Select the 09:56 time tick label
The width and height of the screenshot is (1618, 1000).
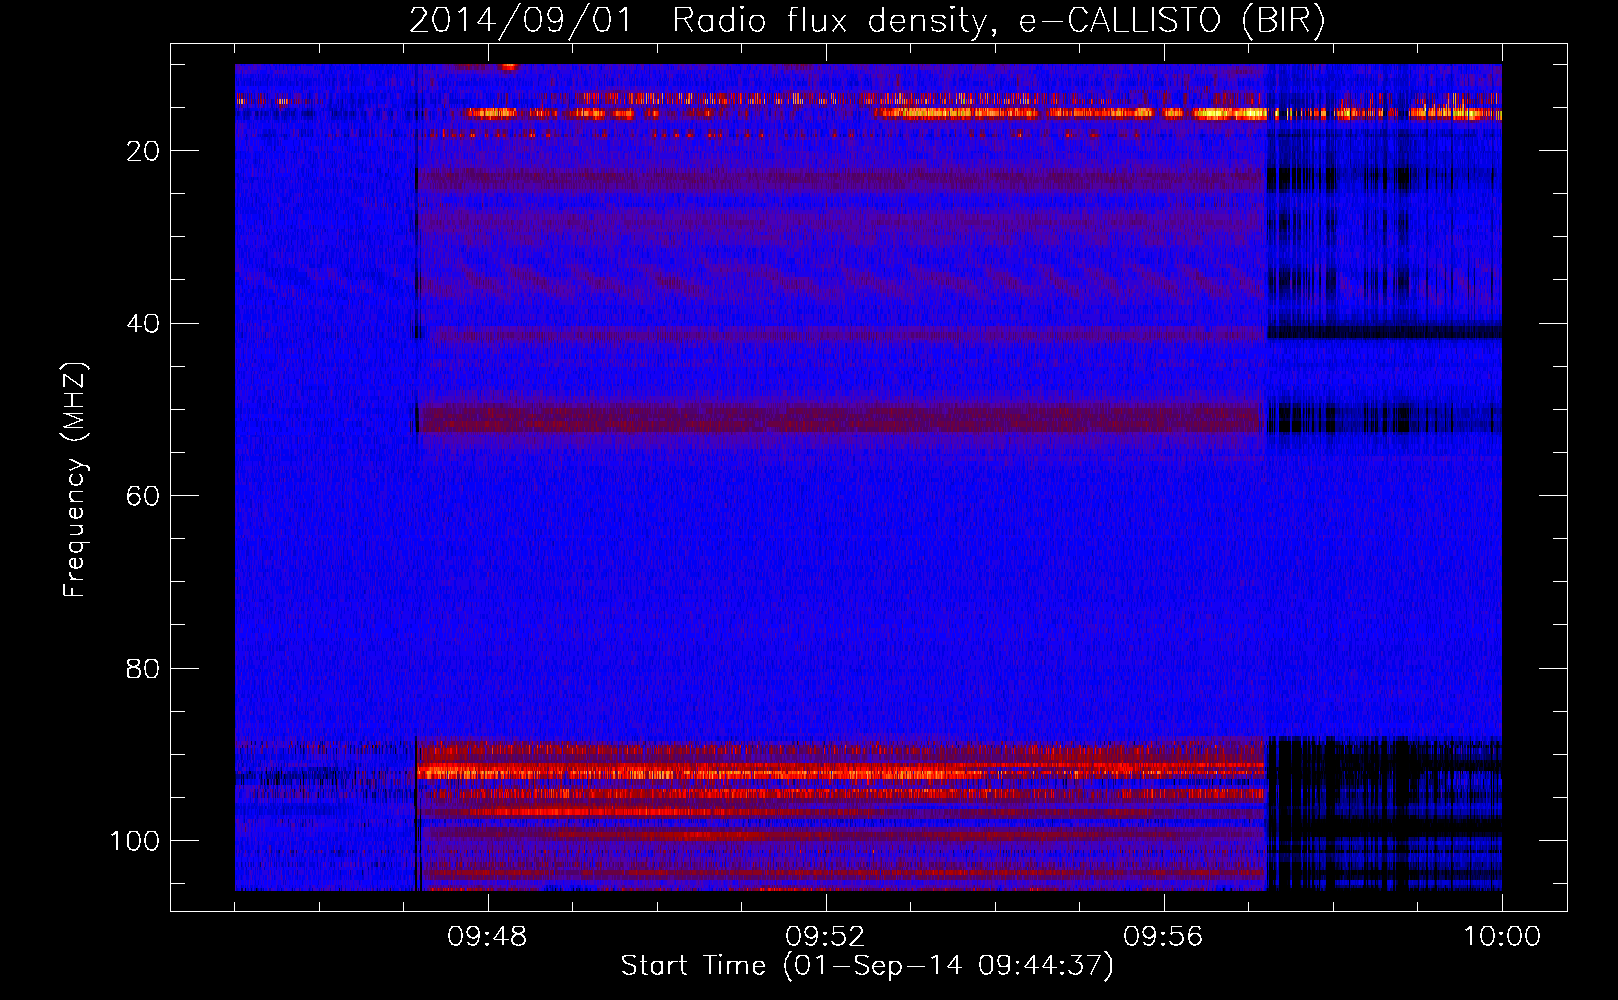coord(1163,937)
